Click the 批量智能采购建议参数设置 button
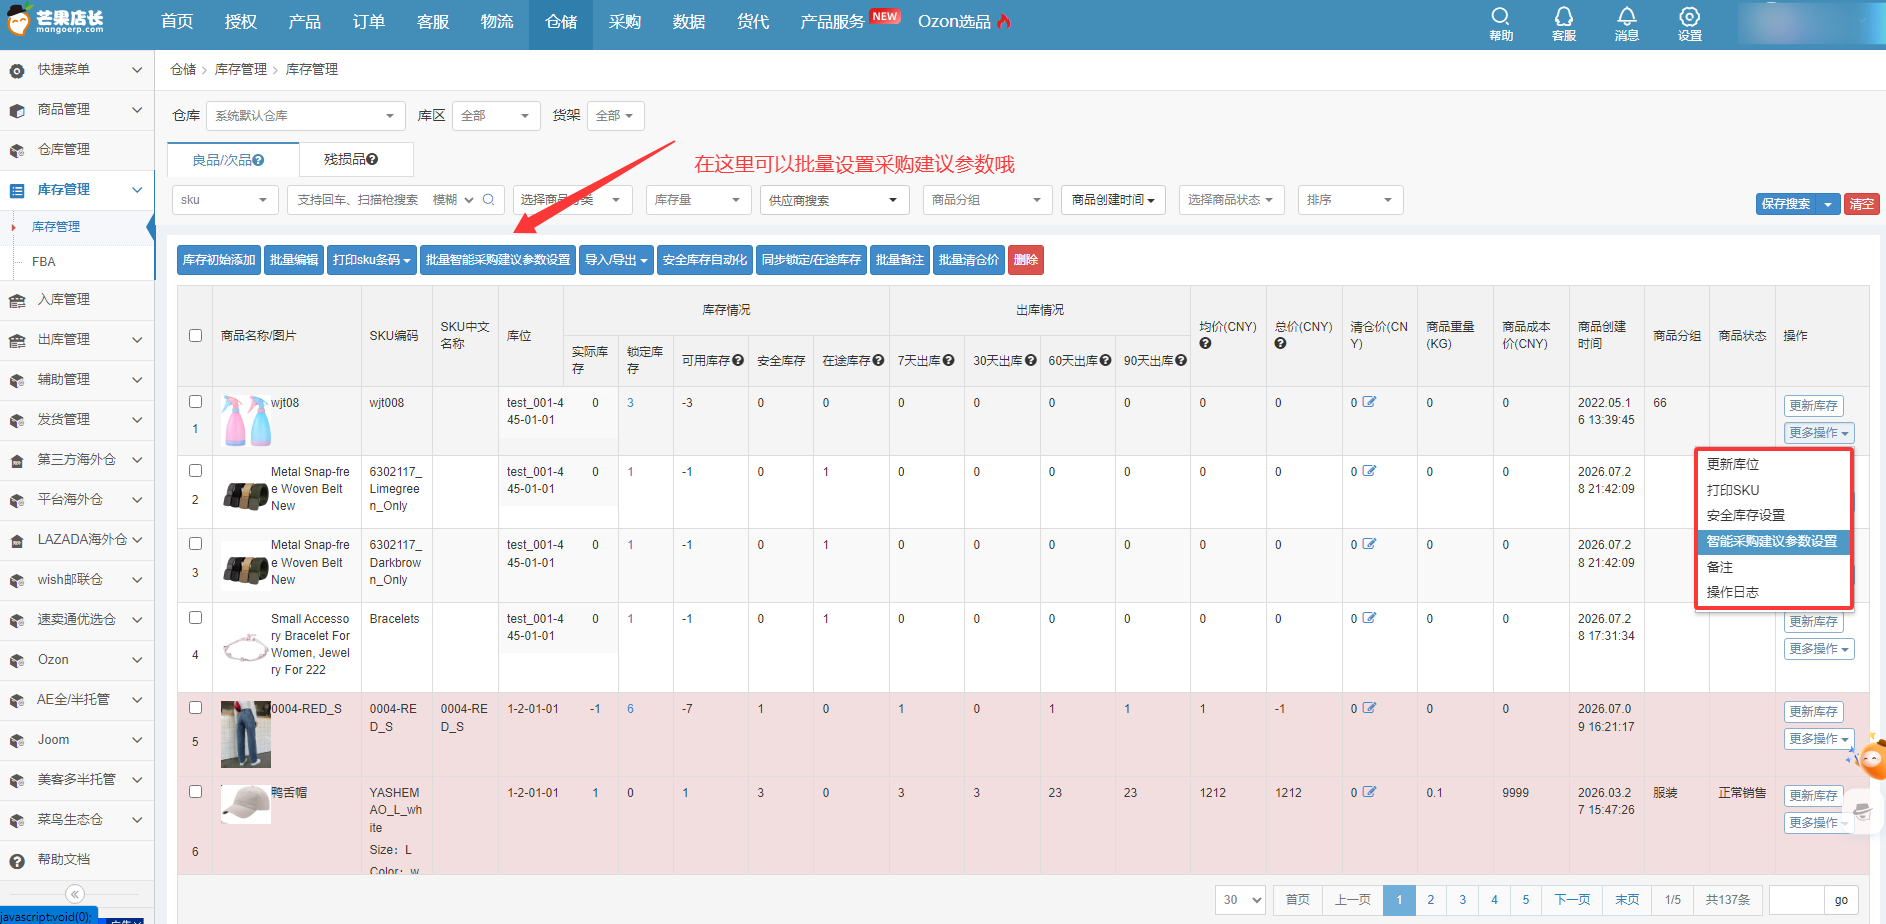Viewport: 1886px width, 924px height. pyautogui.click(x=498, y=260)
